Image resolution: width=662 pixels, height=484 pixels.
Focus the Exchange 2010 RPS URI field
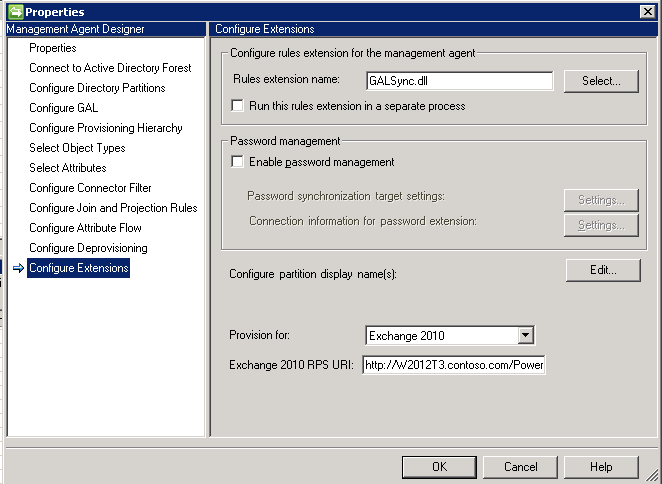454,365
